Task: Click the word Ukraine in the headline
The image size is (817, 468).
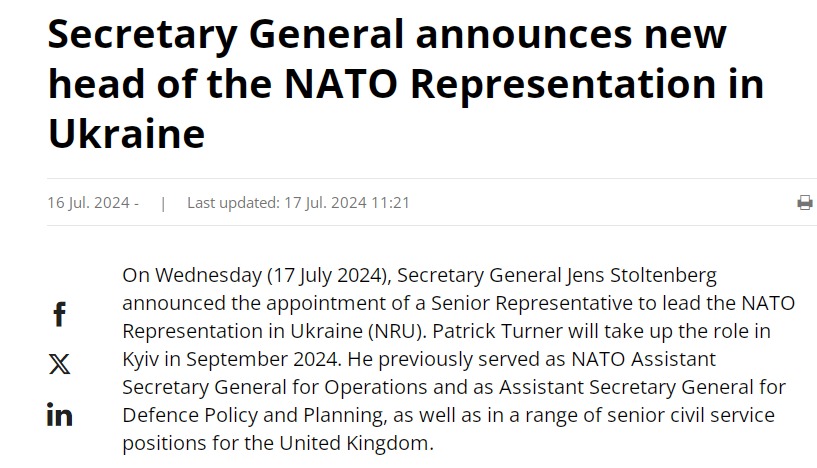Action: tap(126, 133)
